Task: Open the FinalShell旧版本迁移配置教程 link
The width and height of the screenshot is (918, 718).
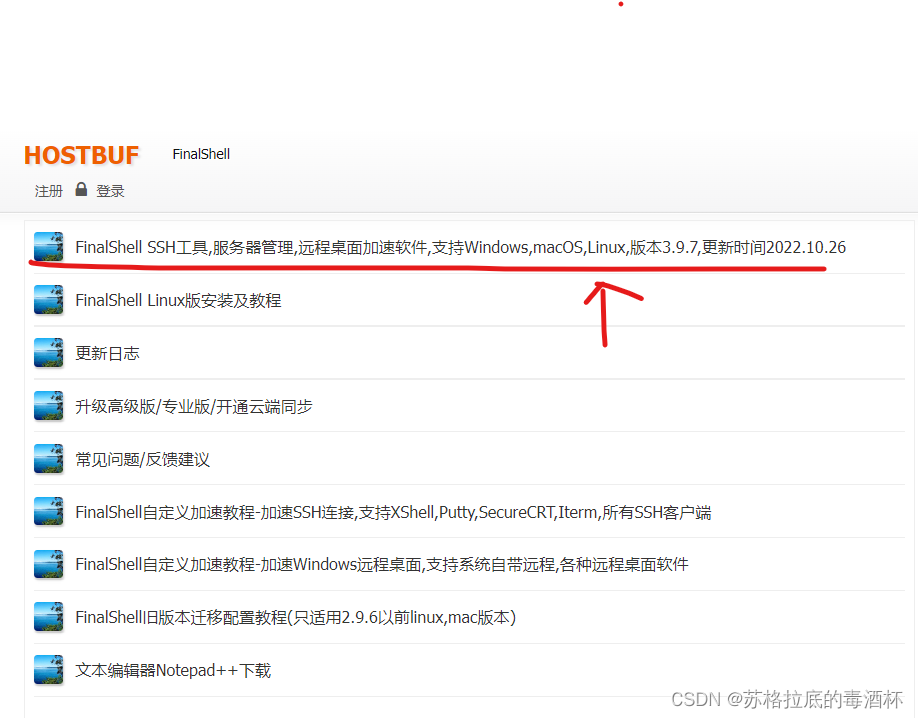Action: pos(295,617)
